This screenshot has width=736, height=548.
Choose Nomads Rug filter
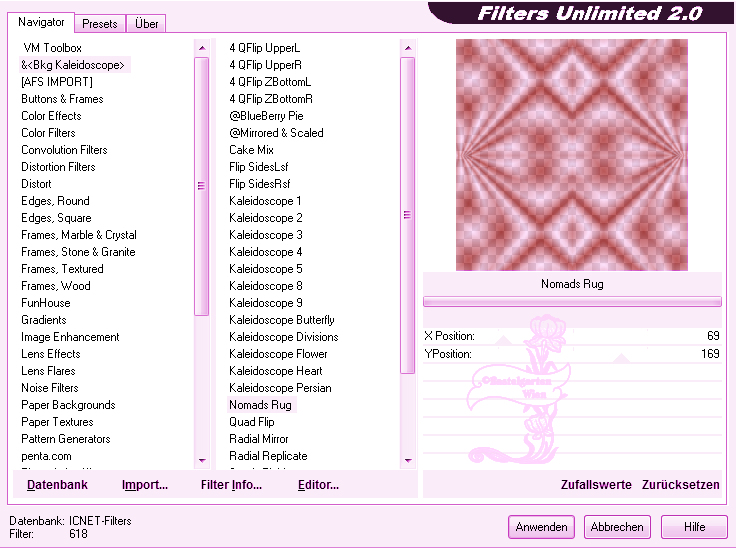pyautogui.click(x=261, y=405)
